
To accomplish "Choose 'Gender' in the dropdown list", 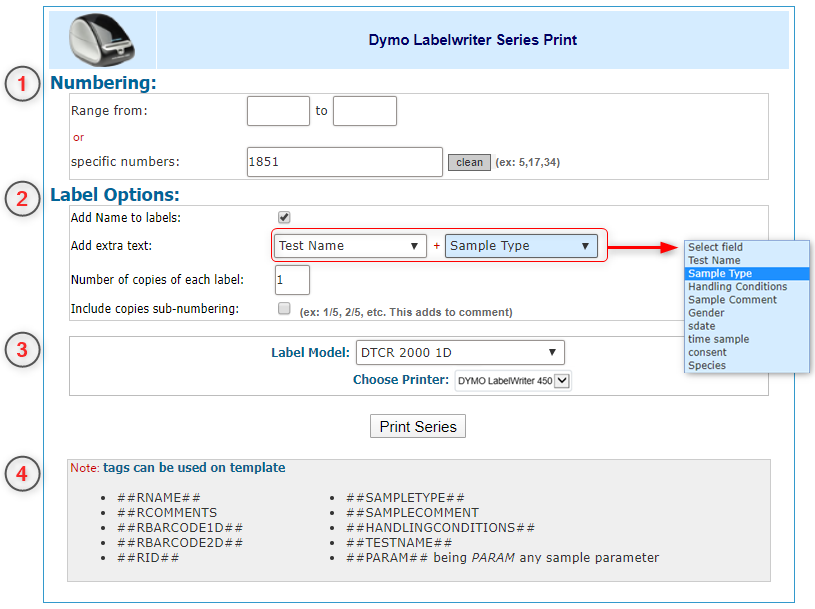I will coord(747,313).
